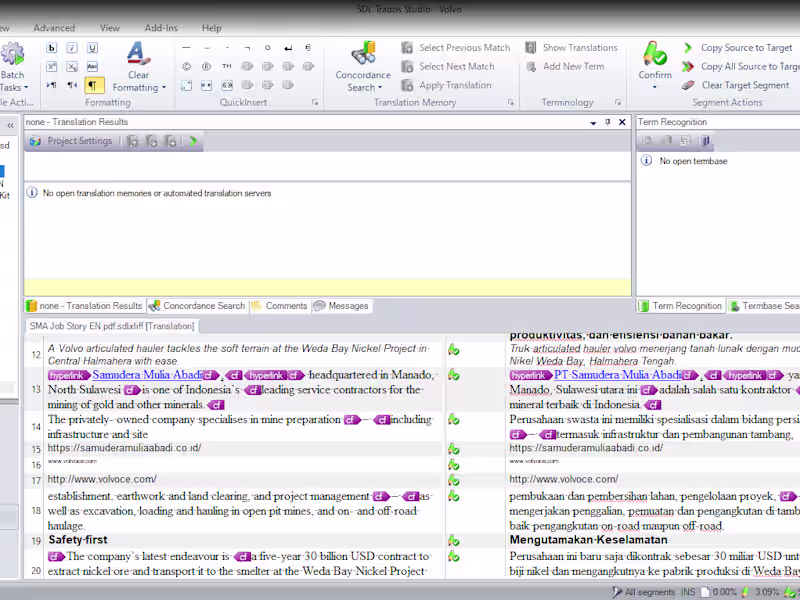Click Select Previous Match

click(x=456, y=48)
